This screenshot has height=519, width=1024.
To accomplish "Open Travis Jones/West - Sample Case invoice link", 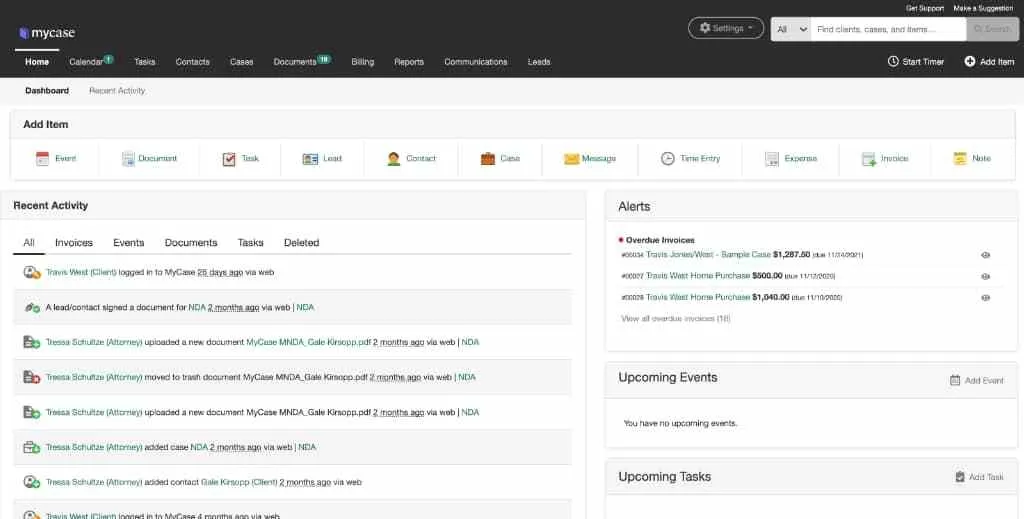I will coord(708,255).
